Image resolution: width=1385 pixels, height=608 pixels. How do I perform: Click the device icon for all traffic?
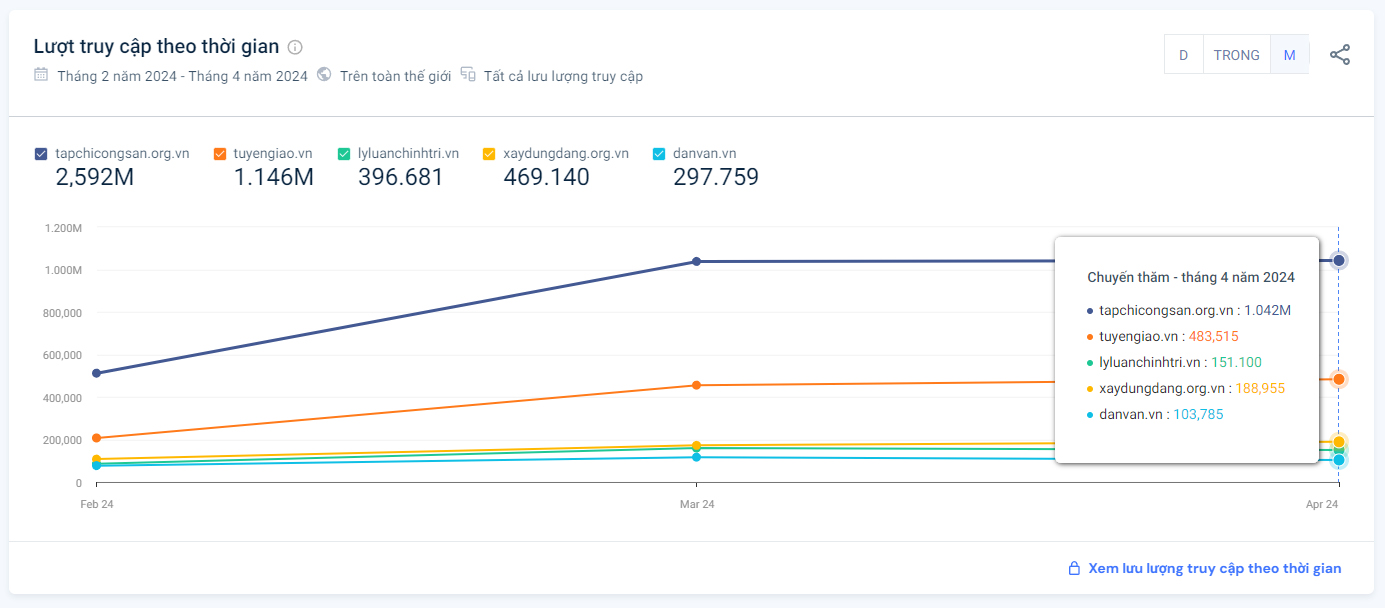(468, 75)
